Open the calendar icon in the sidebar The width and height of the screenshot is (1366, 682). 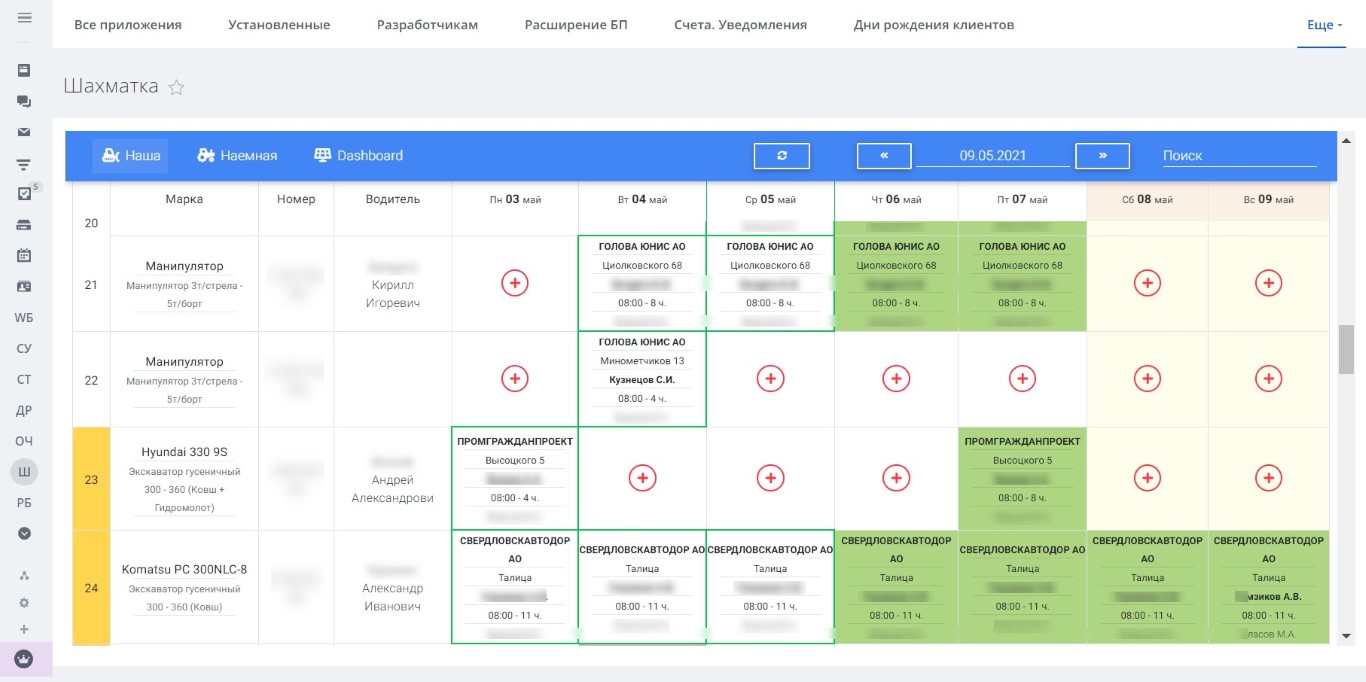point(24,255)
